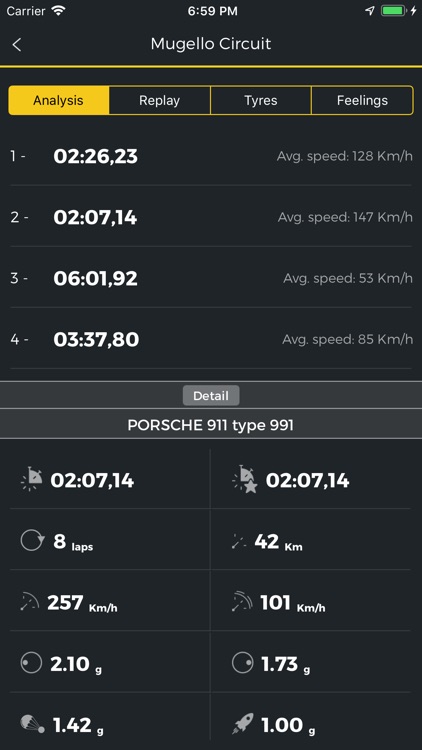Viewport: 422px width, 750px height.
Task: Tap the speed icon beside 101 Km/h
Action: tap(242, 602)
